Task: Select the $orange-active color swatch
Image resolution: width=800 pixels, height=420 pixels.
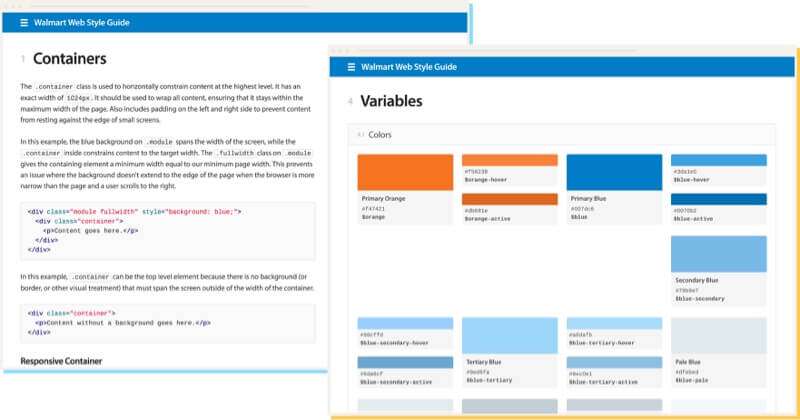Action: click(510, 199)
